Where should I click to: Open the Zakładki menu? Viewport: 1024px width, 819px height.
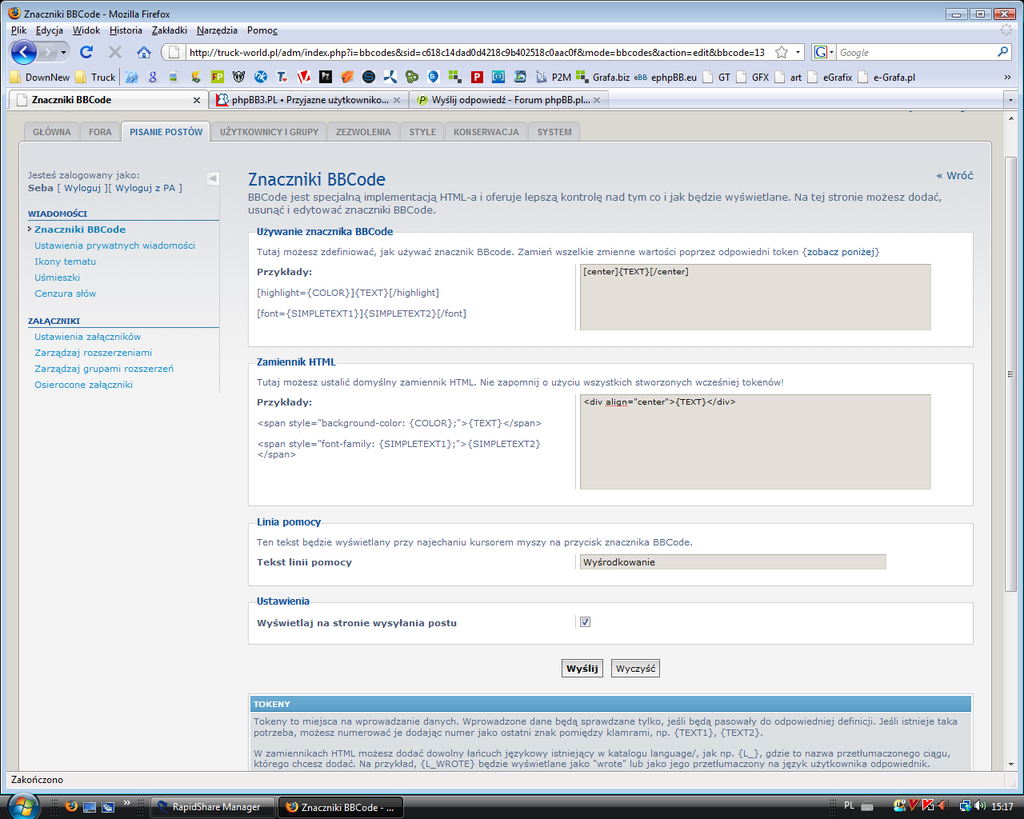[169, 30]
